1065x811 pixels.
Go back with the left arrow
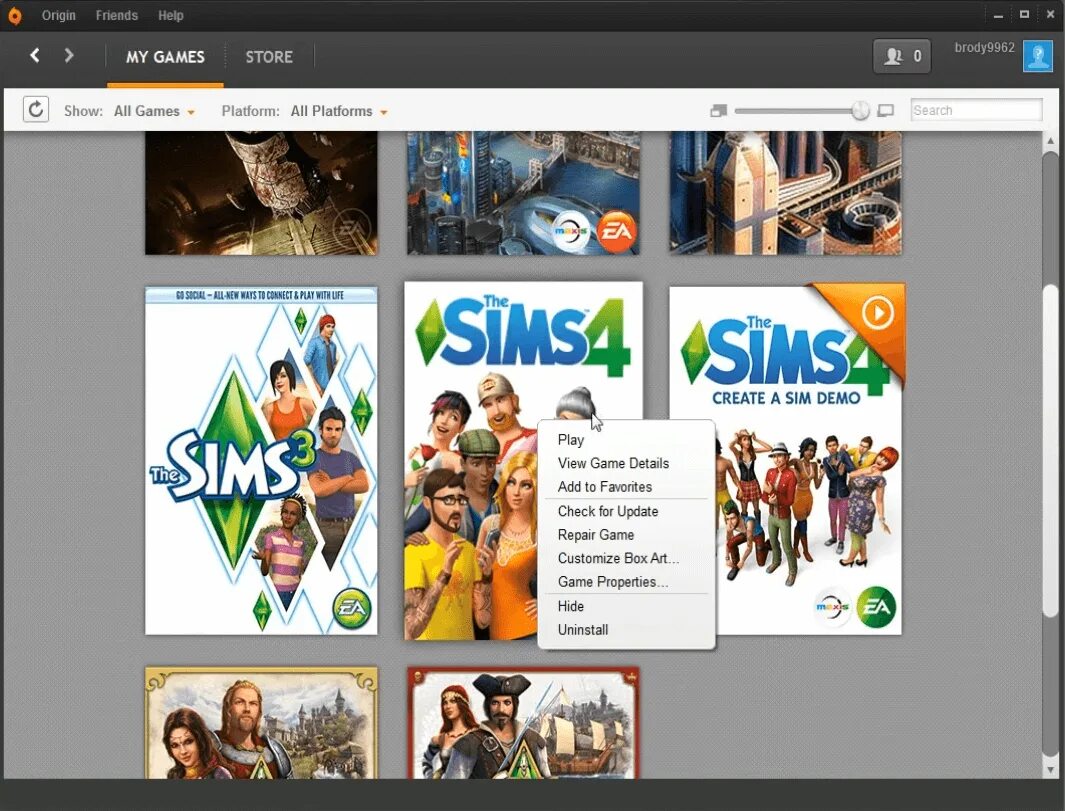point(35,55)
